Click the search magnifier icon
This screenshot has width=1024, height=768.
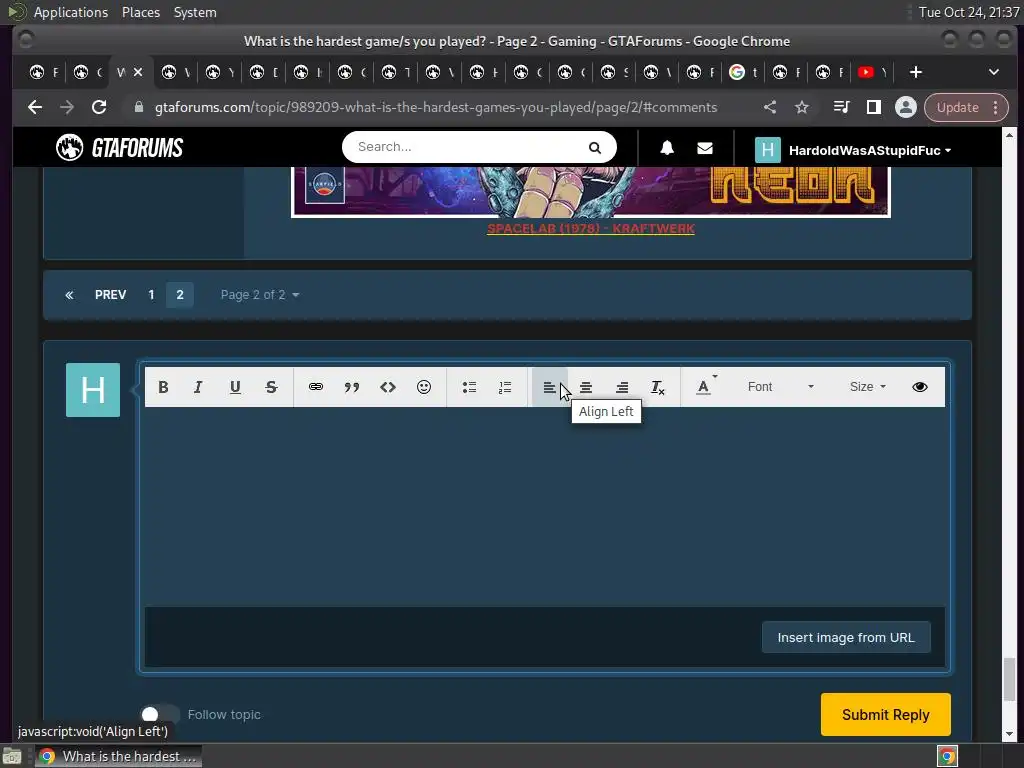point(594,148)
